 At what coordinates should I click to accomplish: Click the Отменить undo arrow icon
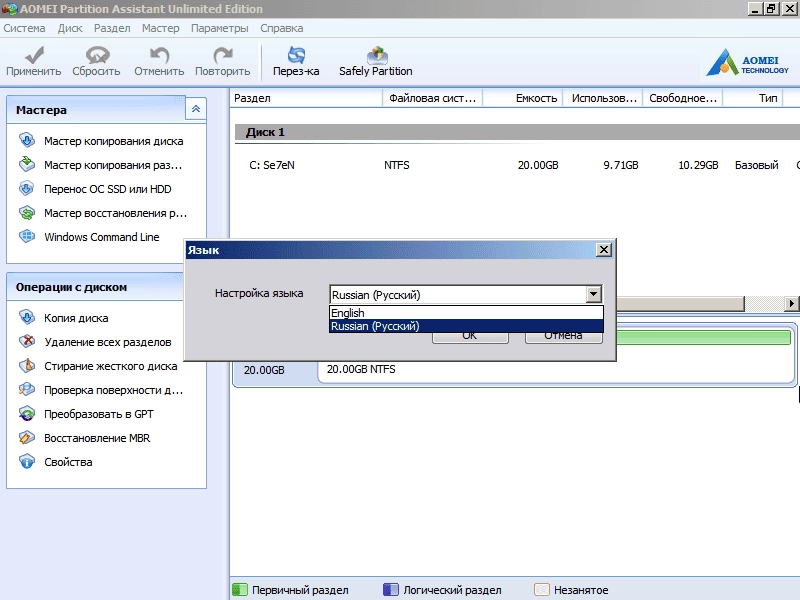pos(159,55)
